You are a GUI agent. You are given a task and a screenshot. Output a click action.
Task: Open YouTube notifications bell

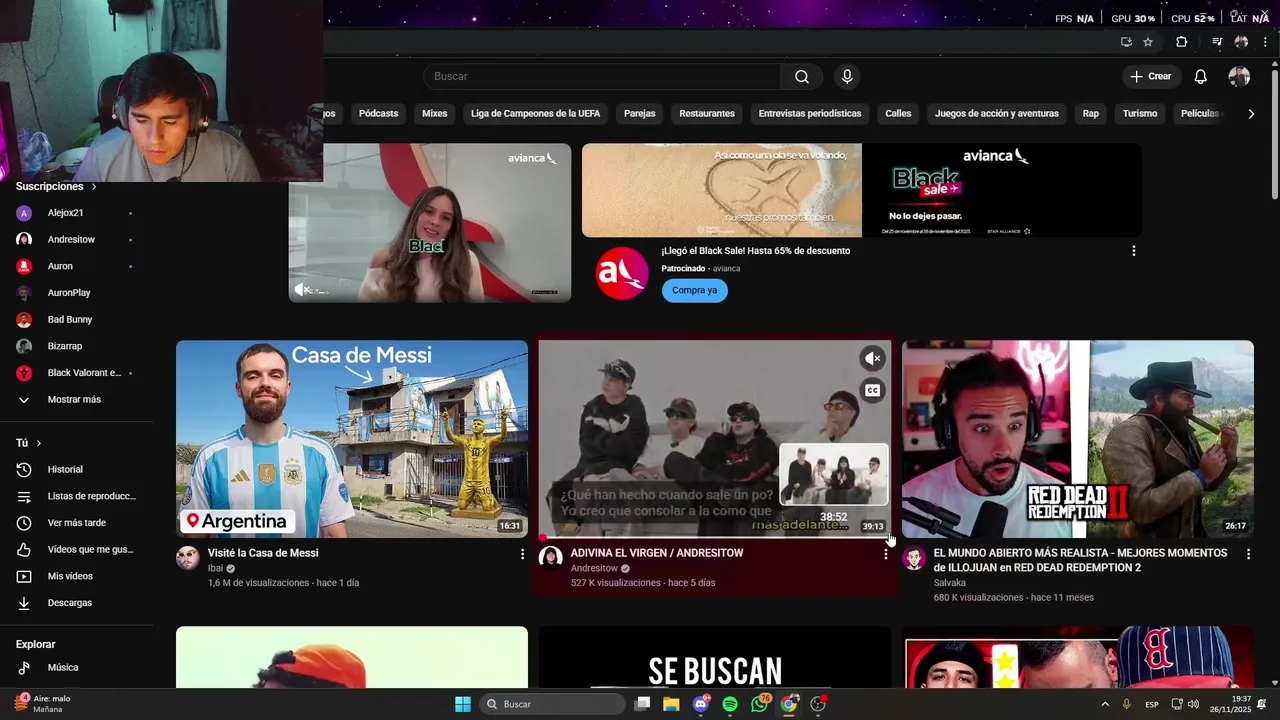click(1201, 77)
